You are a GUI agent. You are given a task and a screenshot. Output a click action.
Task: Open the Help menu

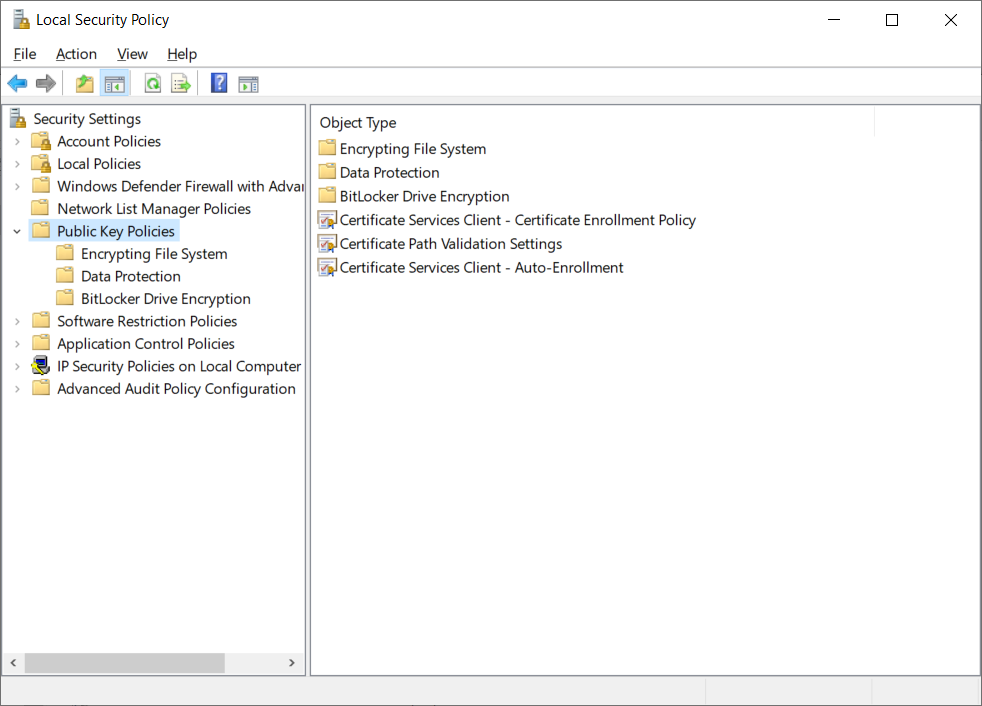pyautogui.click(x=182, y=54)
